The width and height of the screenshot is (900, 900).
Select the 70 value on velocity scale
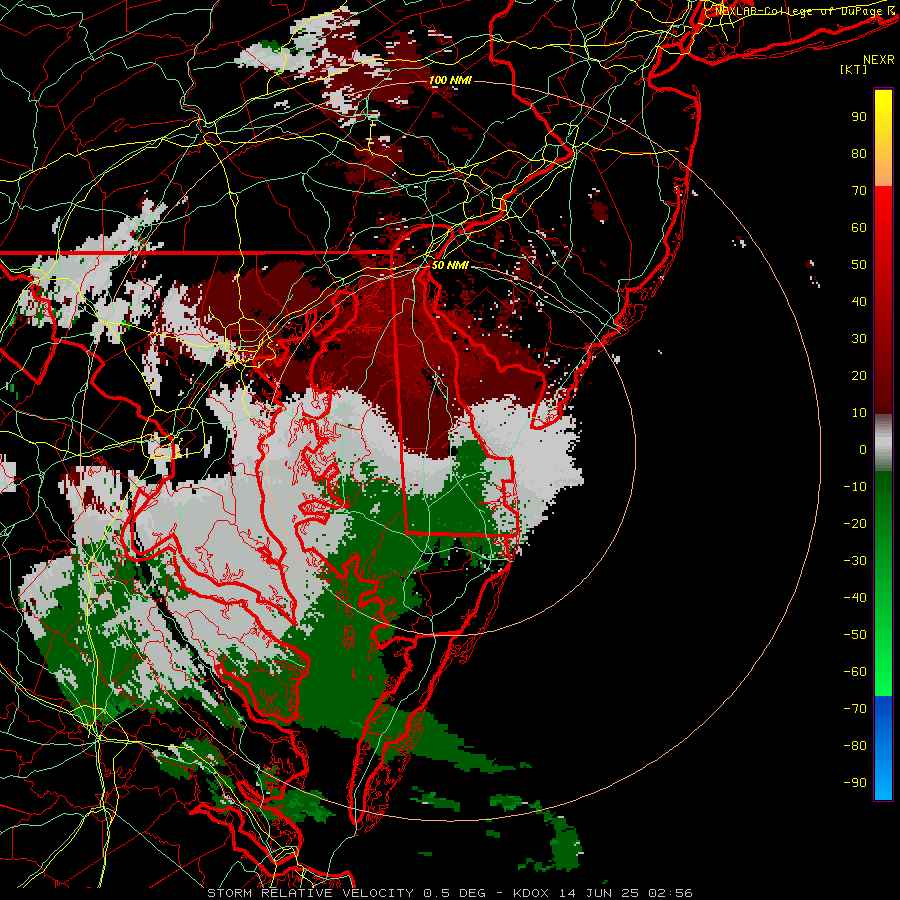coord(859,191)
